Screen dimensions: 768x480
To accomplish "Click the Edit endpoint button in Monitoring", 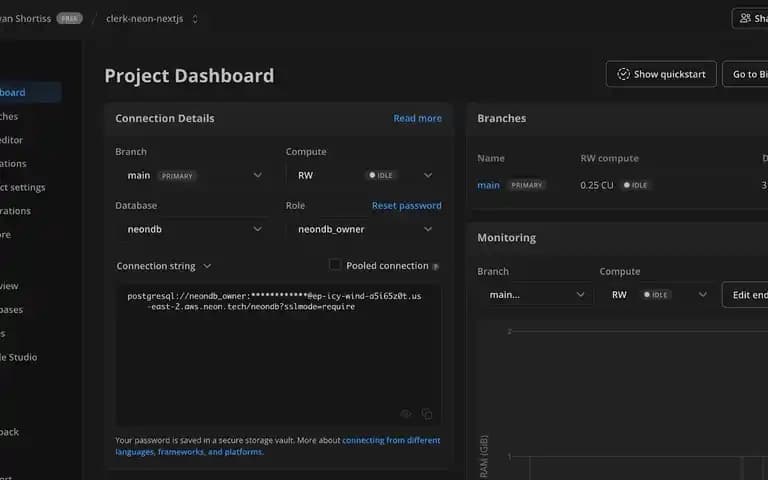I will (x=745, y=295).
